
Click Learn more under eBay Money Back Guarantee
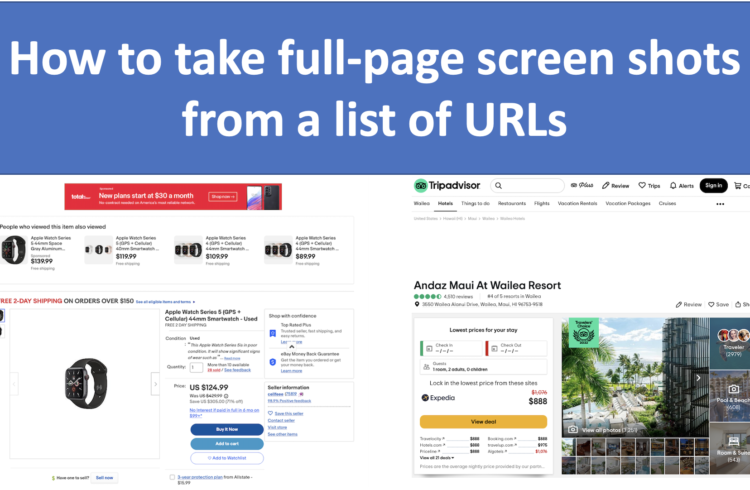click(291, 371)
